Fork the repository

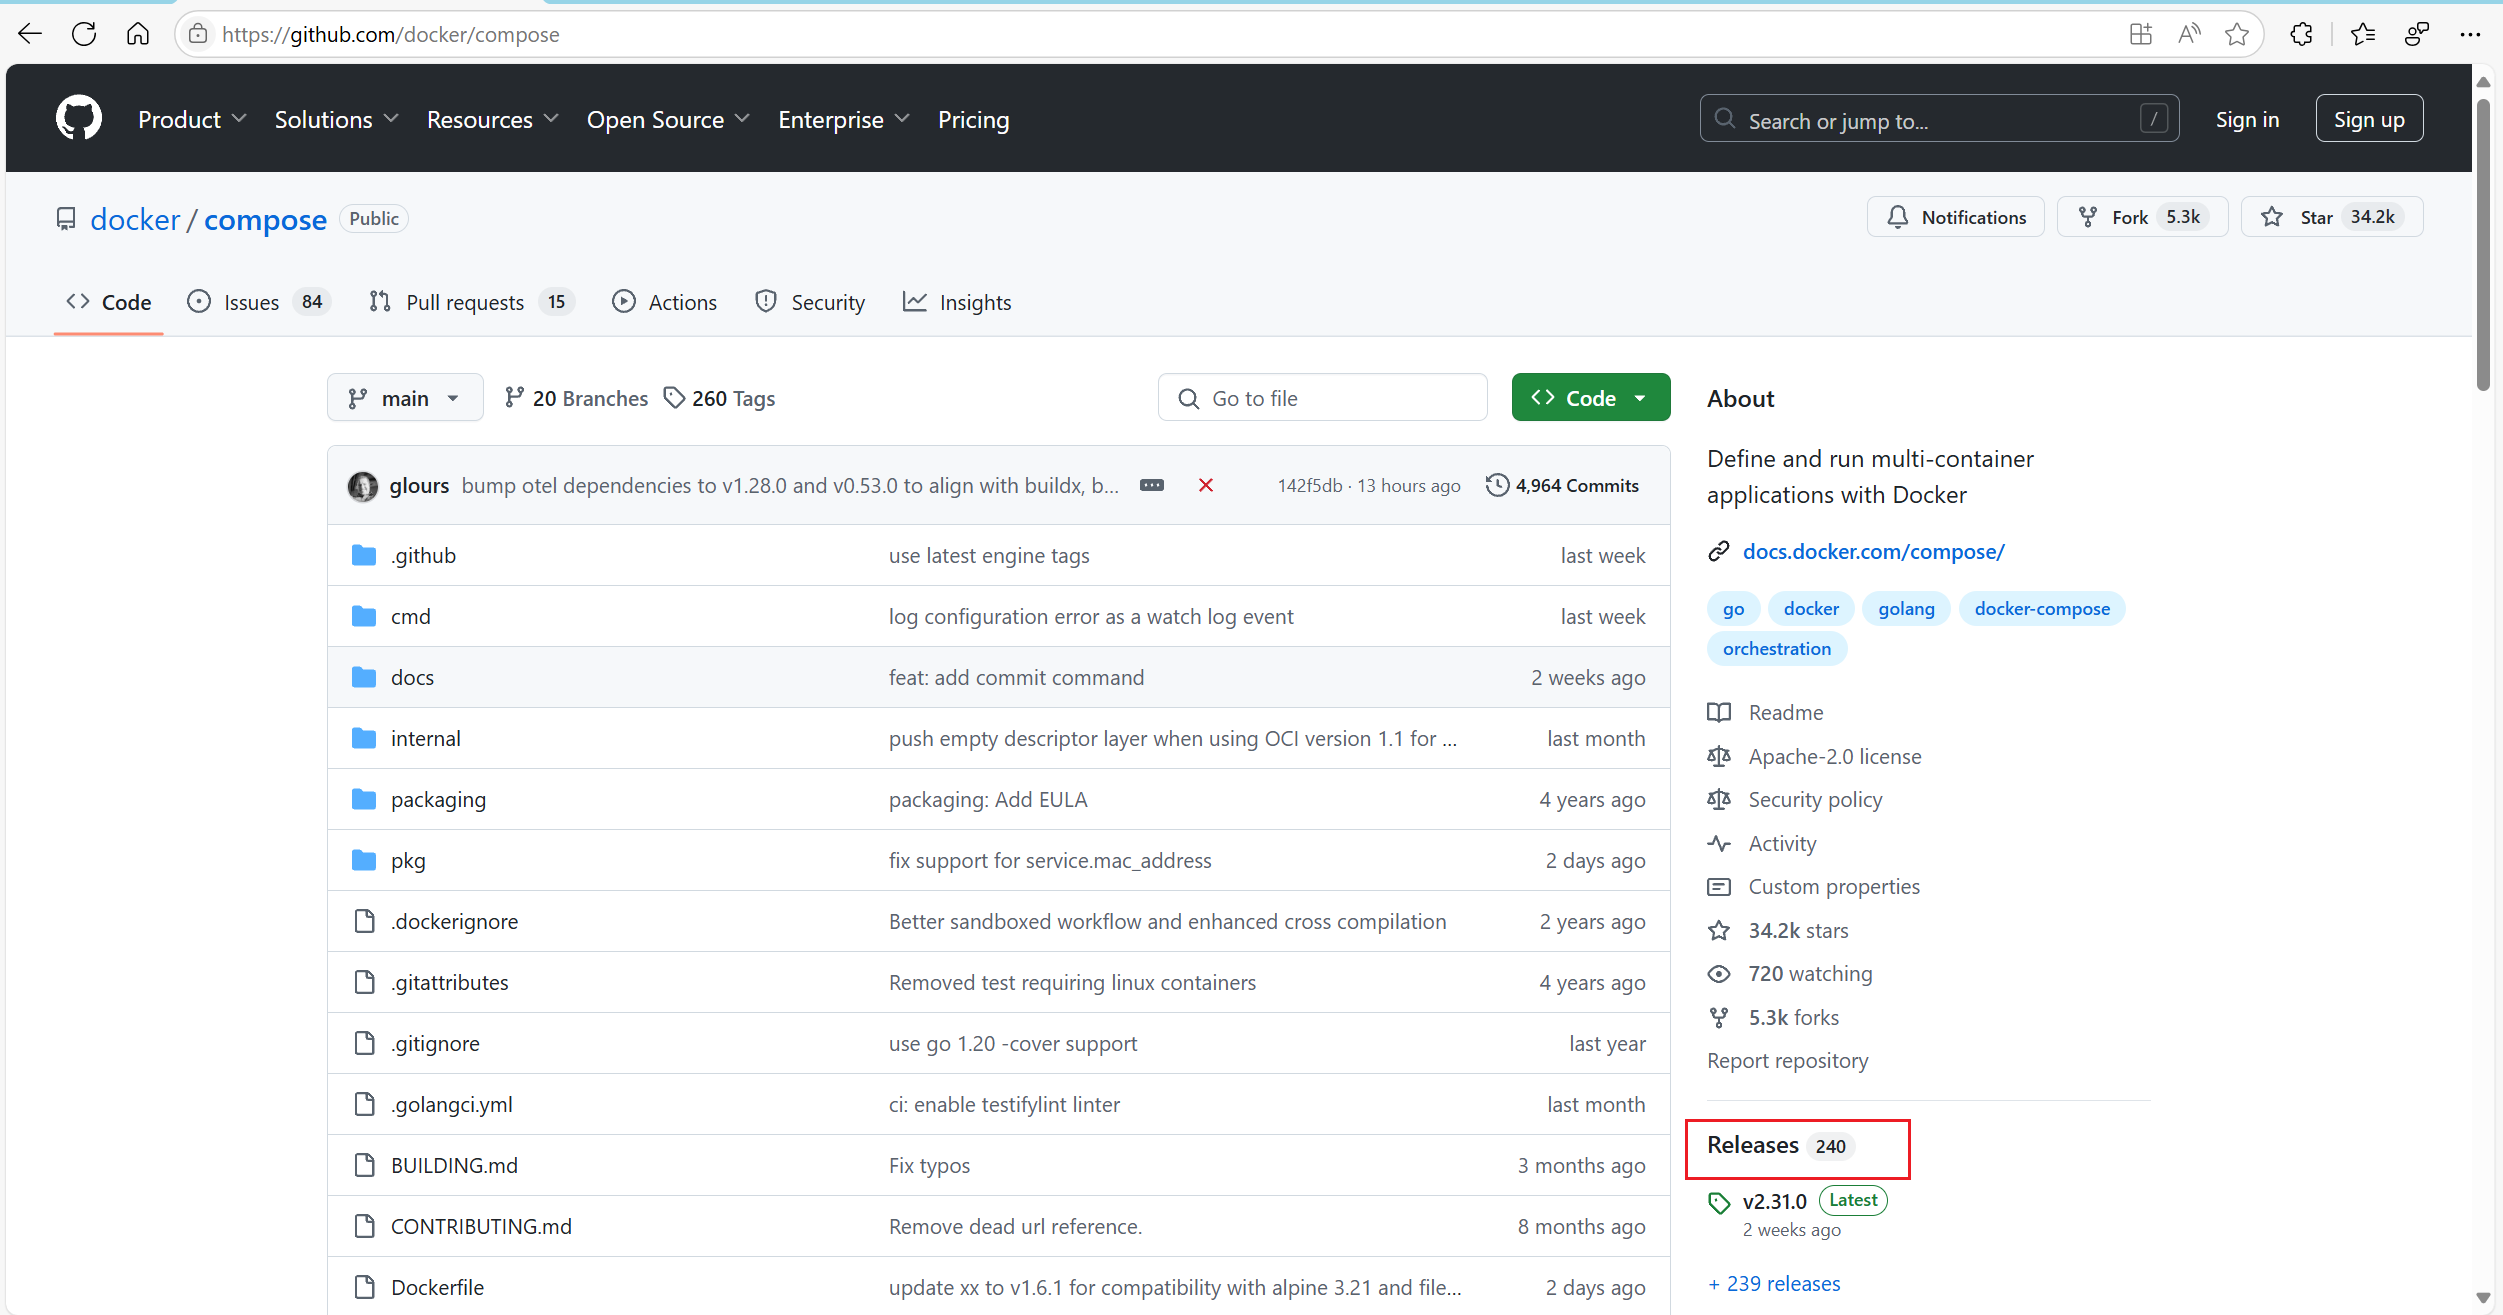2141,217
